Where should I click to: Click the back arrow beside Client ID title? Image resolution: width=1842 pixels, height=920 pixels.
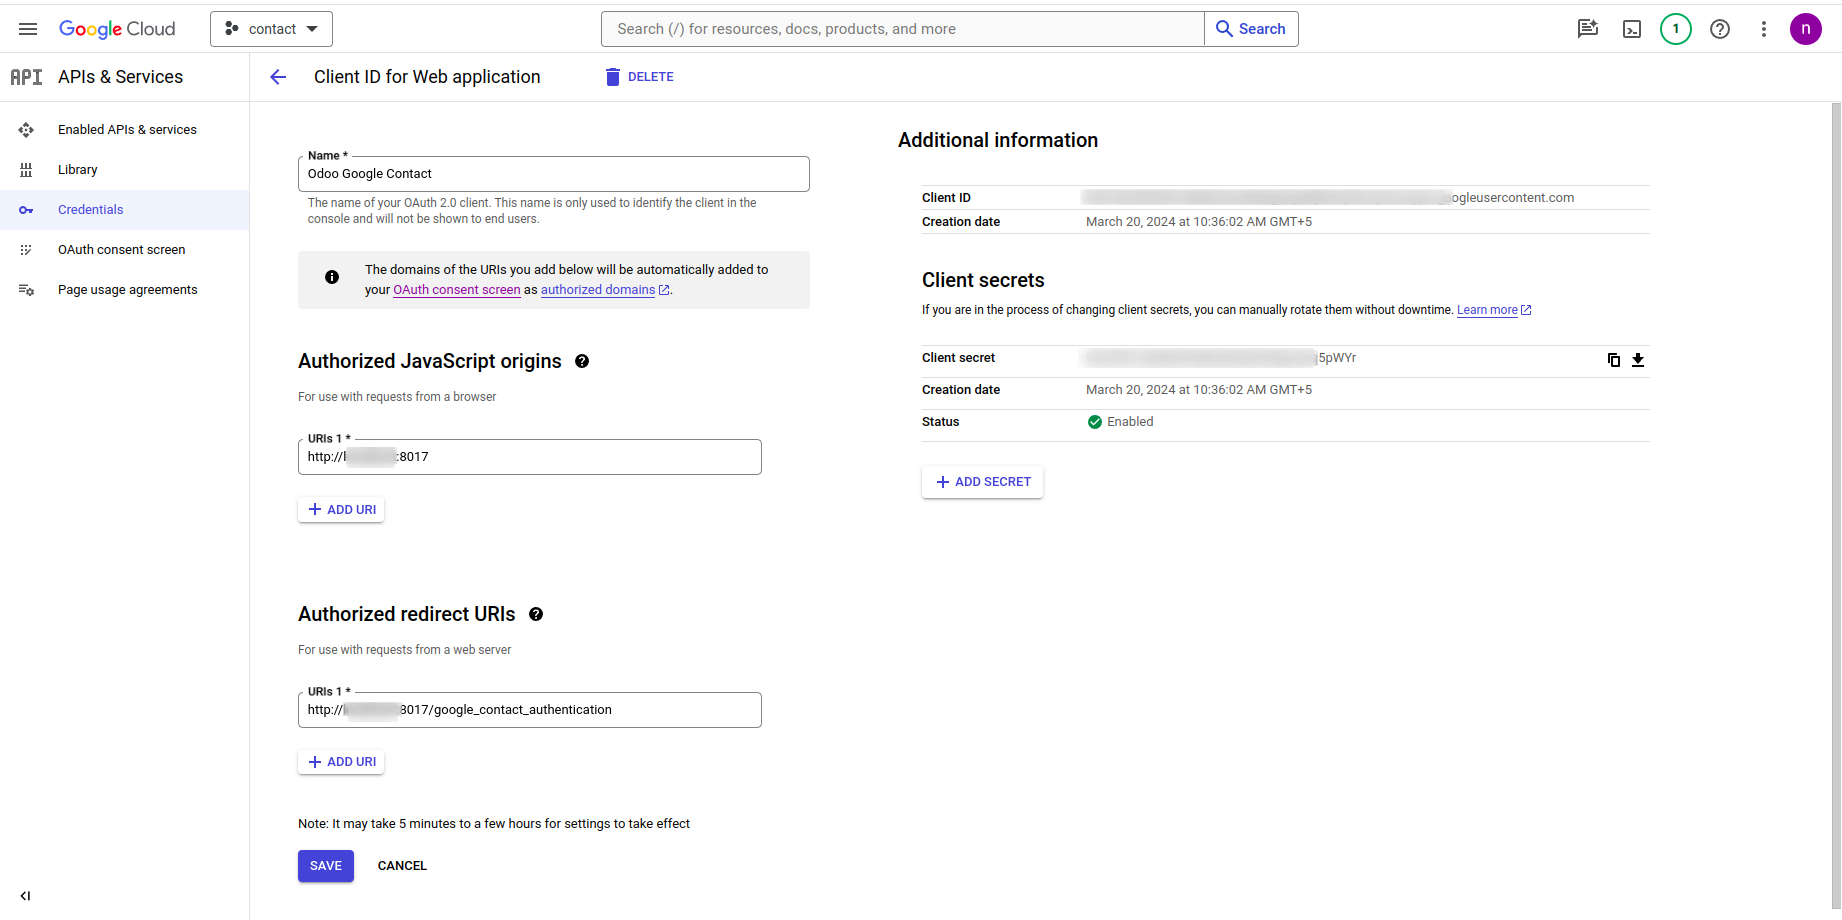(278, 77)
